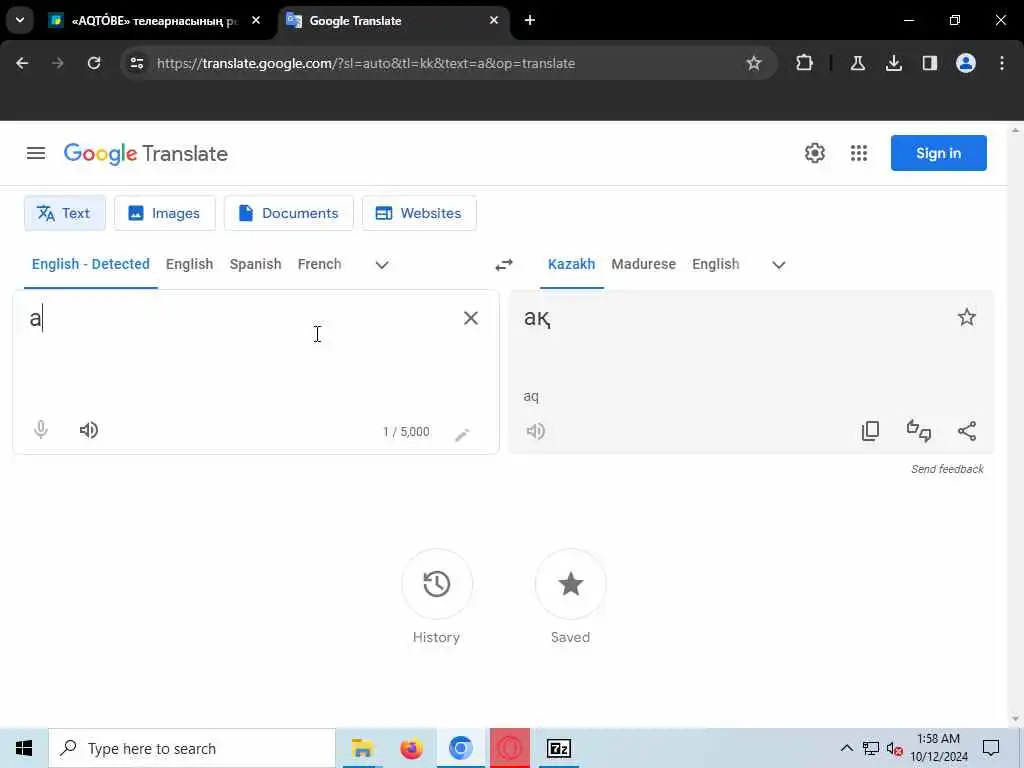1024x768 pixels.
Task: Switch to the AQTÖBE browser tab
Action: coord(155,21)
